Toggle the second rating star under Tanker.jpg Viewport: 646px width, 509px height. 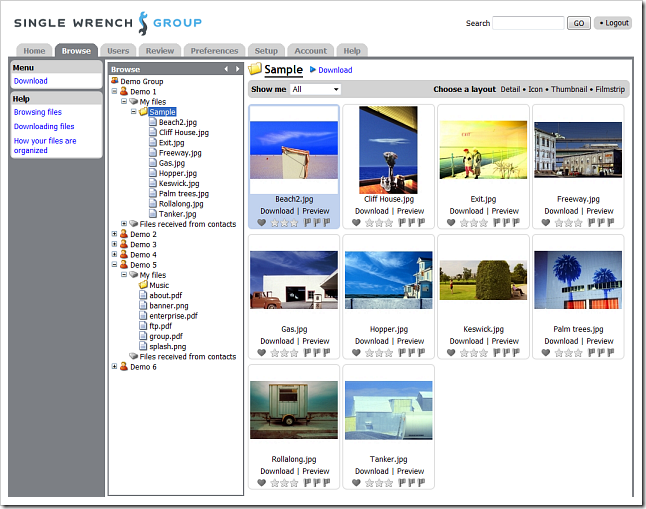point(379,483)
